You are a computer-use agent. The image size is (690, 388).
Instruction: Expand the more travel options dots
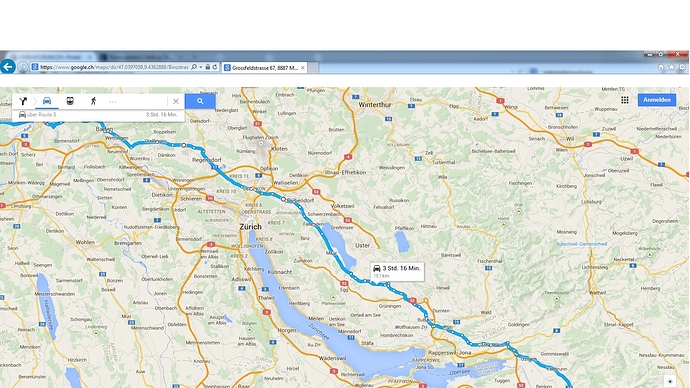click(x=113, y=102)
